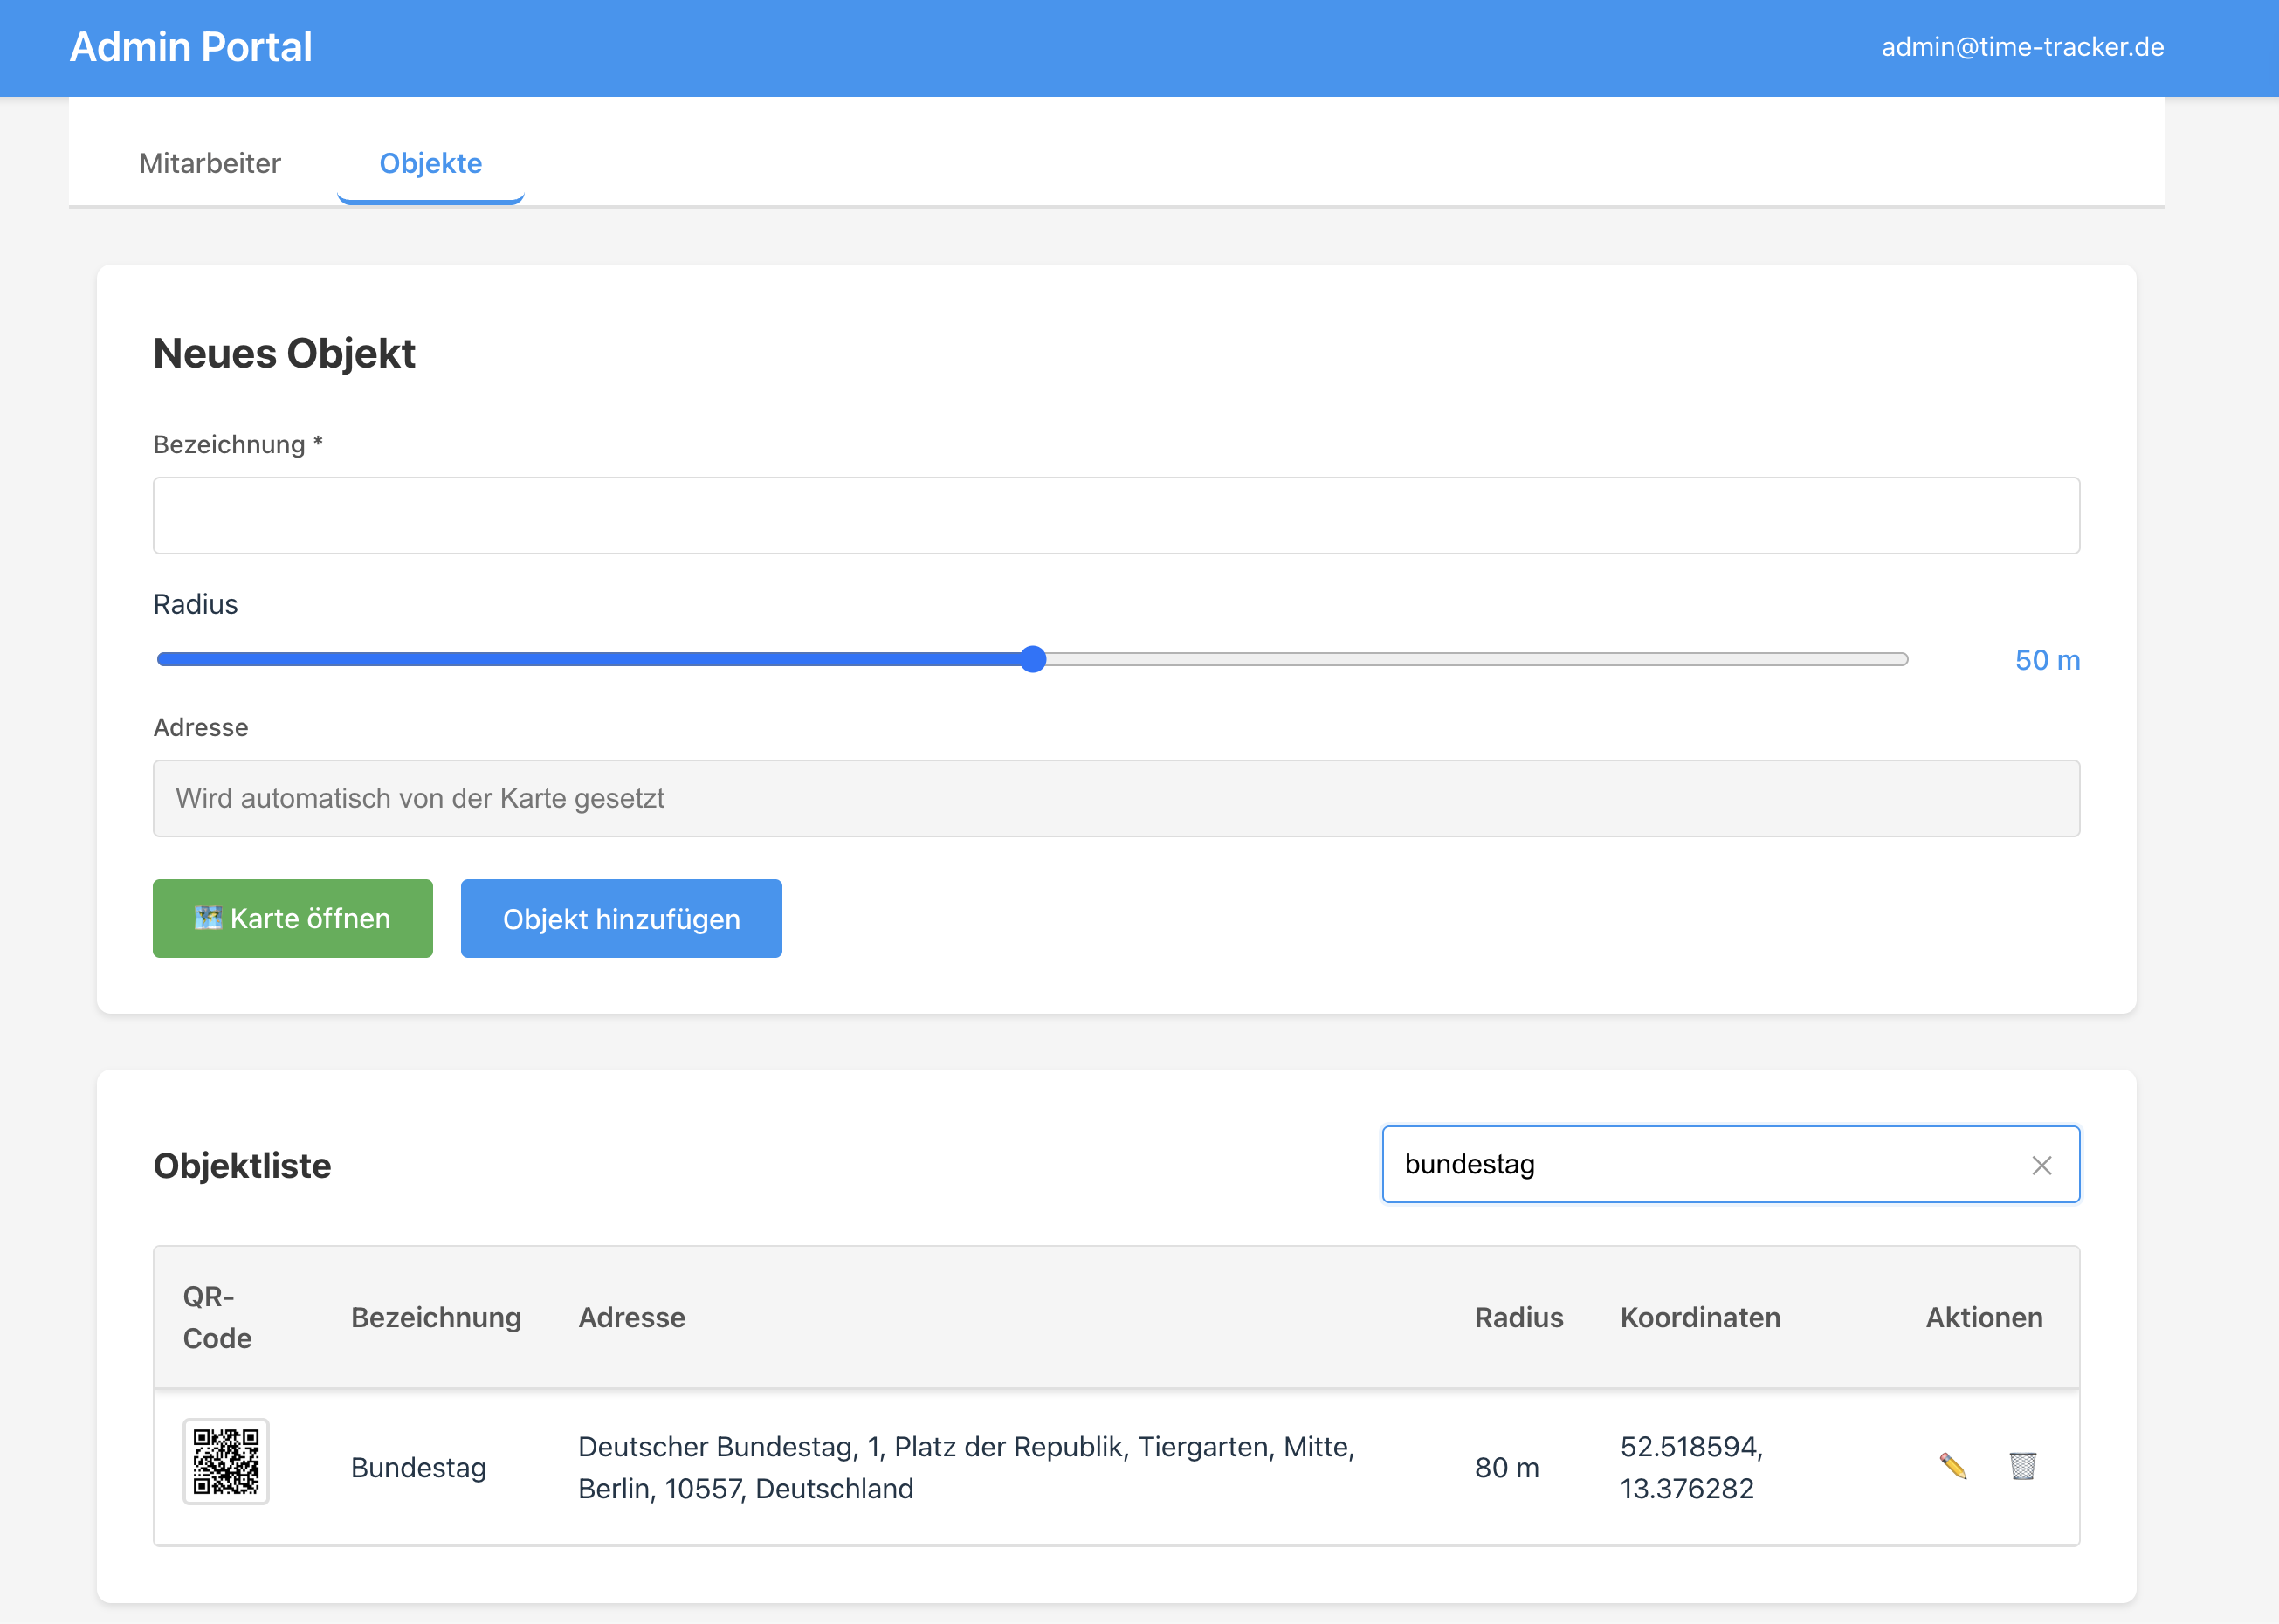
Task: Open the Bundestag QR code image
Action: (x=226, y=1462)
